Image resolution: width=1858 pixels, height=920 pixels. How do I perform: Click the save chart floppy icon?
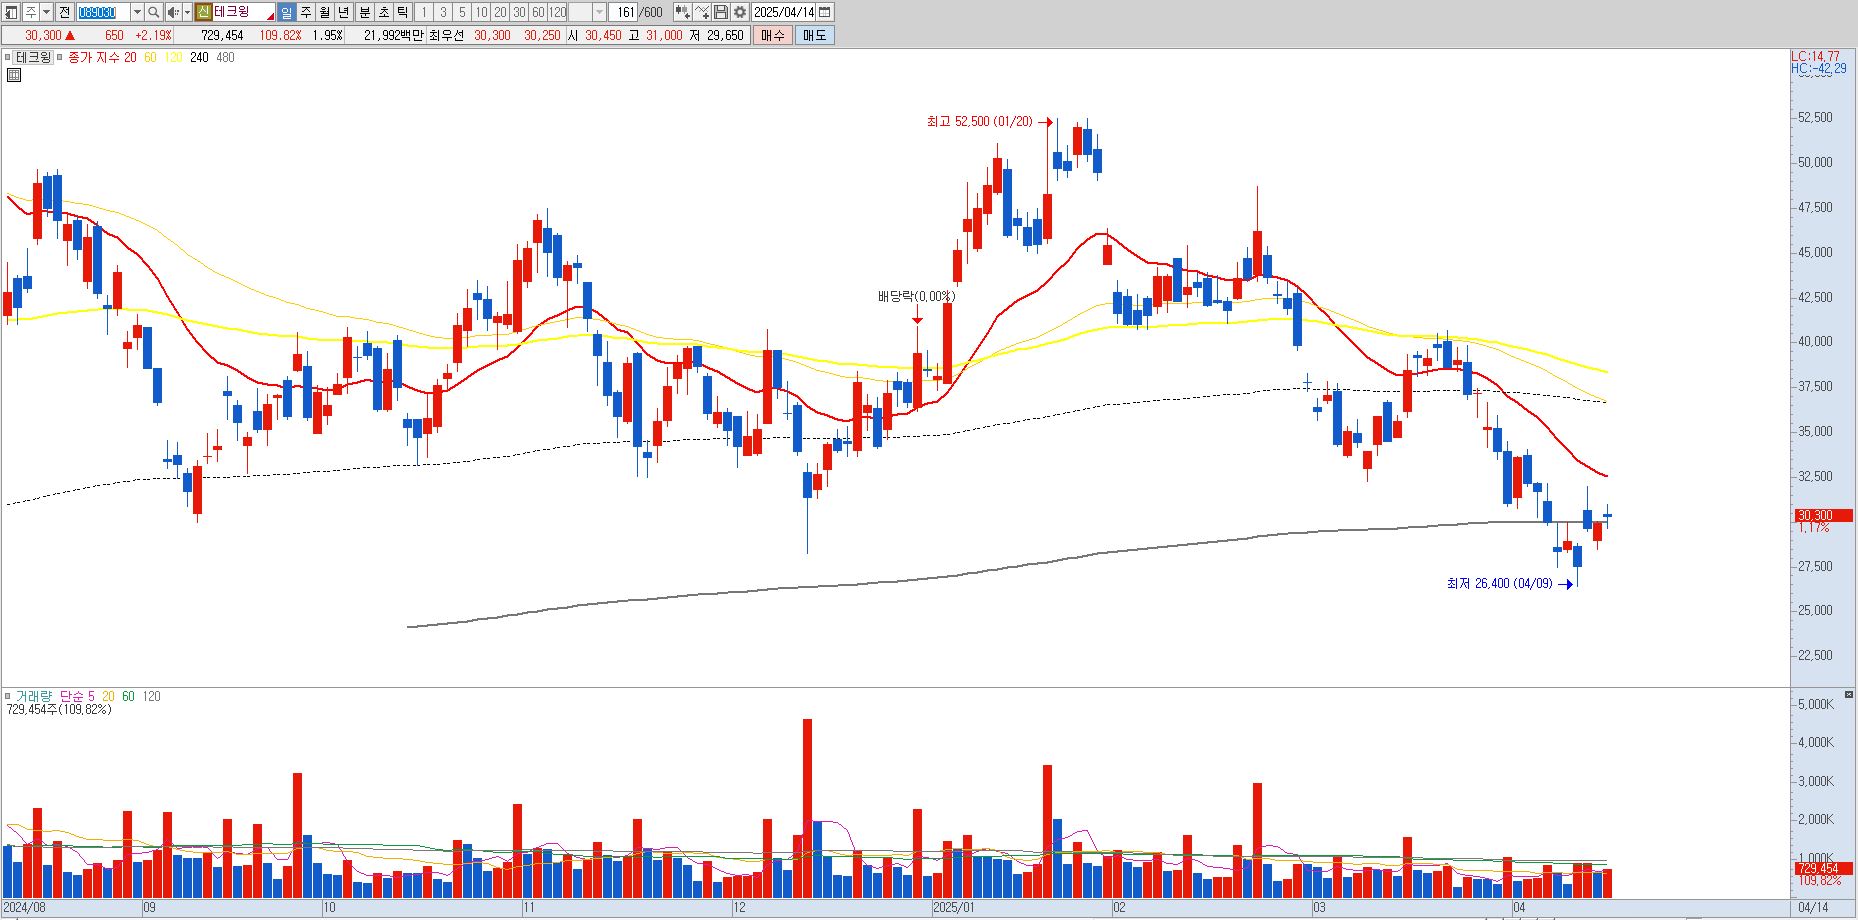coord(720,12)
